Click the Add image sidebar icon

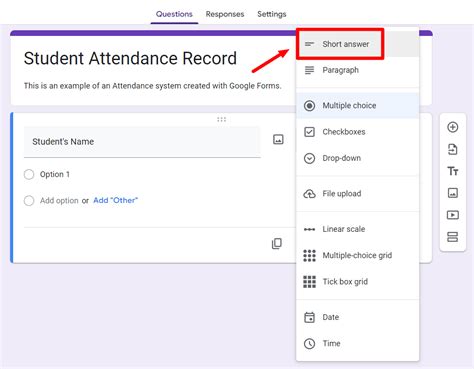coord(452,193)
